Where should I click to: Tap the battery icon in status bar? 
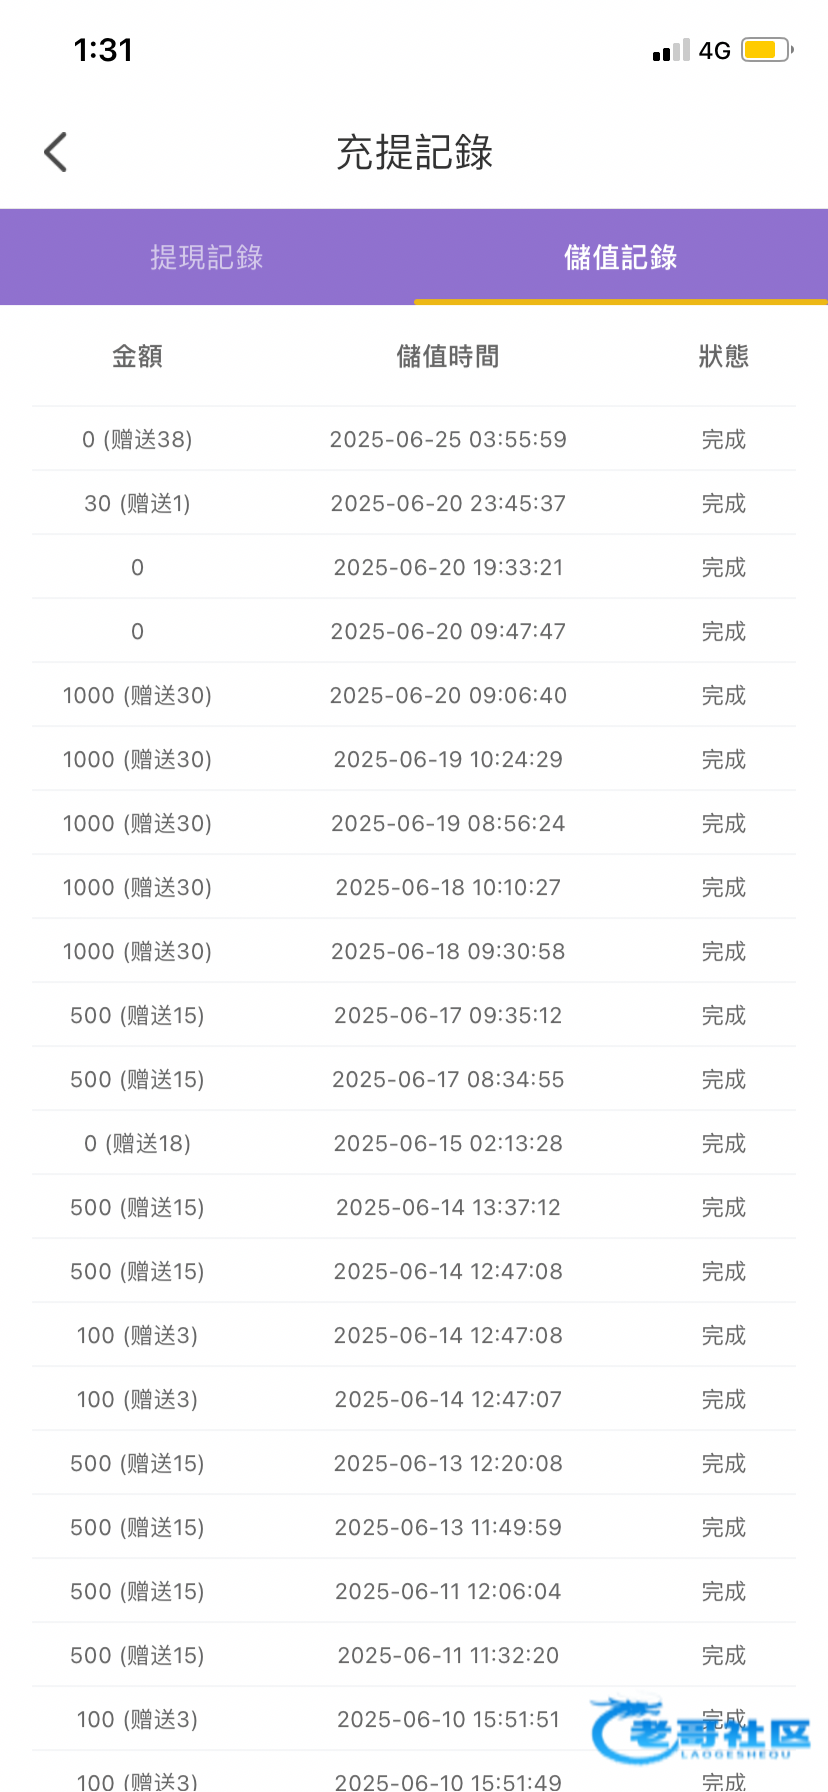(766, 50)
